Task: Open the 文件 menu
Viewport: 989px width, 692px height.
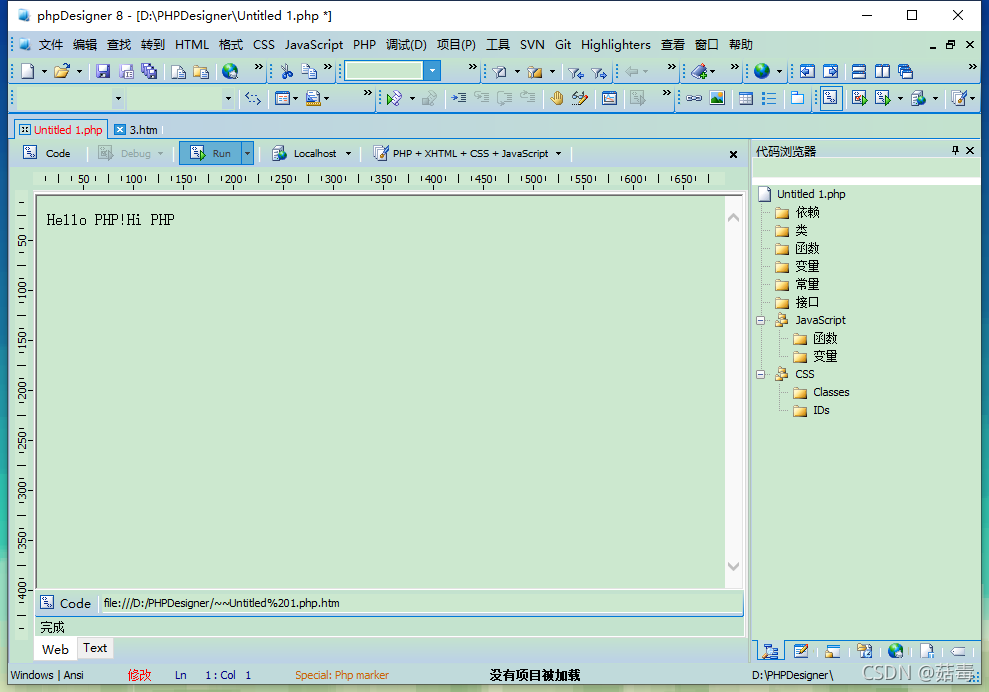Action: (x=50, y=45)
